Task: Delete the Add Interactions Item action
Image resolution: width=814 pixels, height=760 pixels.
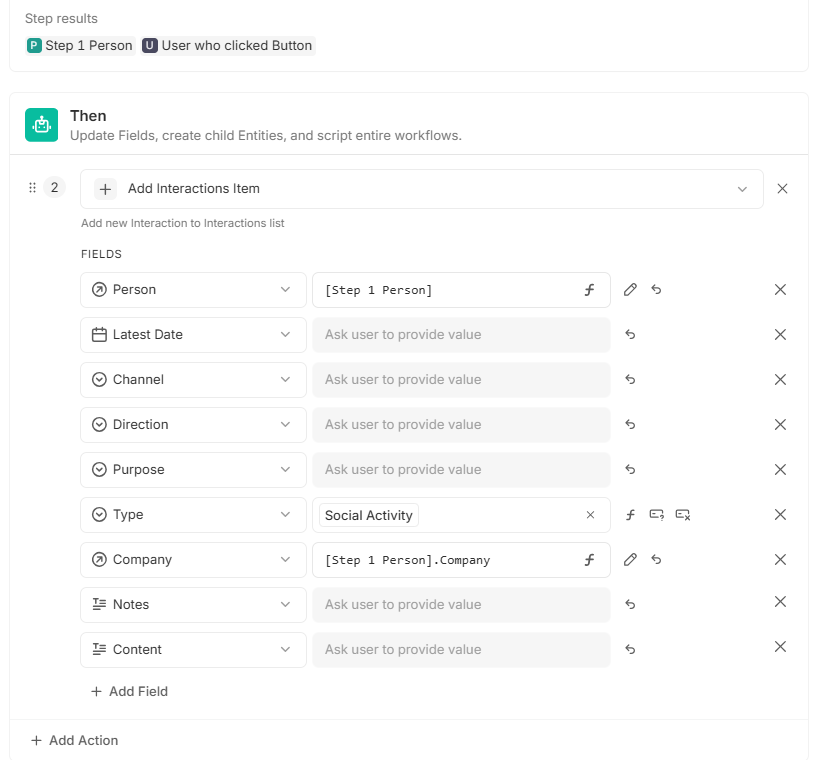Action: (x=782, y=188)
